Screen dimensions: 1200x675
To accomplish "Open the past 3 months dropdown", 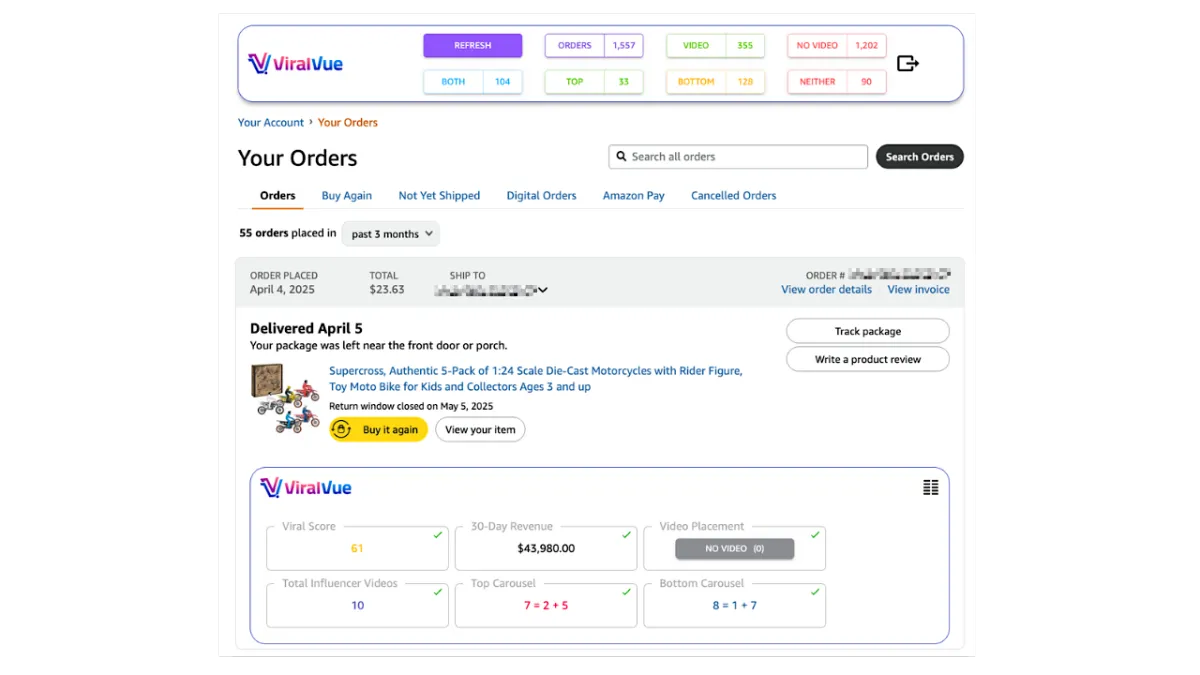I will pyautogui.click(x=391, y=234).
